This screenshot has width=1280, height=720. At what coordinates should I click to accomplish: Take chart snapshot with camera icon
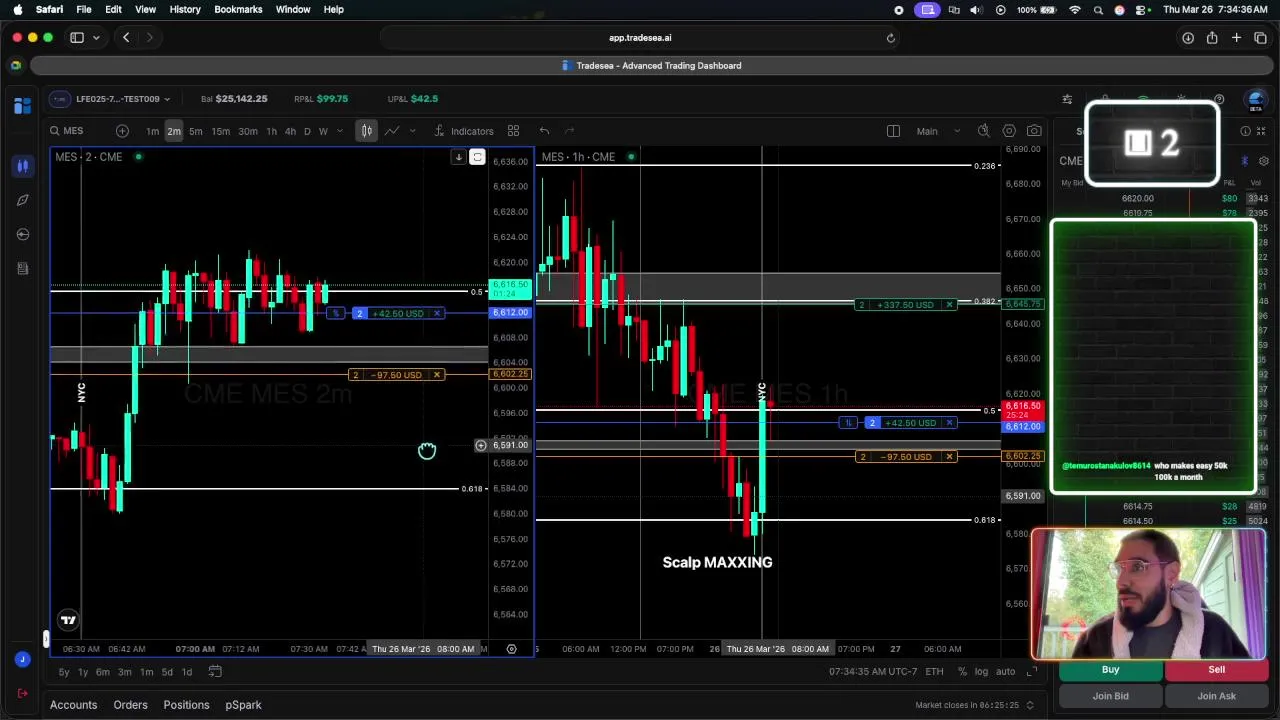[1034, 131]
